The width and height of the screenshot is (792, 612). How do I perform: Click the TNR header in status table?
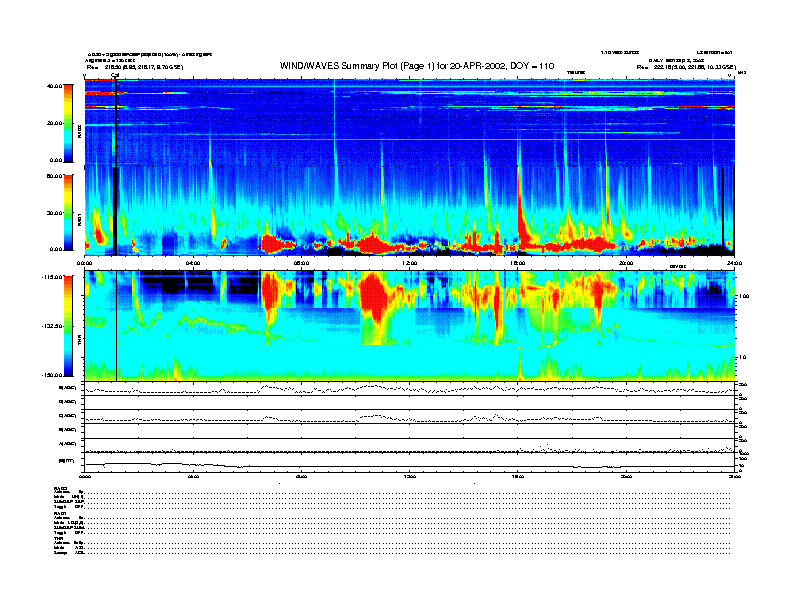coord(58,538)
